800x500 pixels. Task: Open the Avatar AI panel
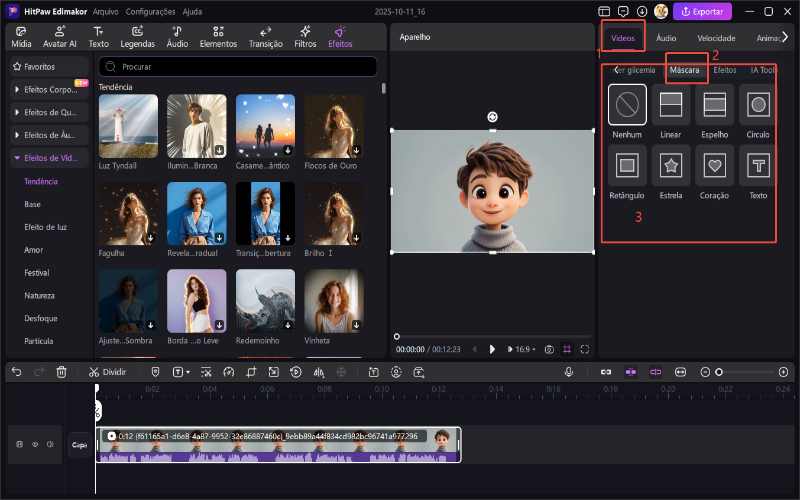coord(60,37)
